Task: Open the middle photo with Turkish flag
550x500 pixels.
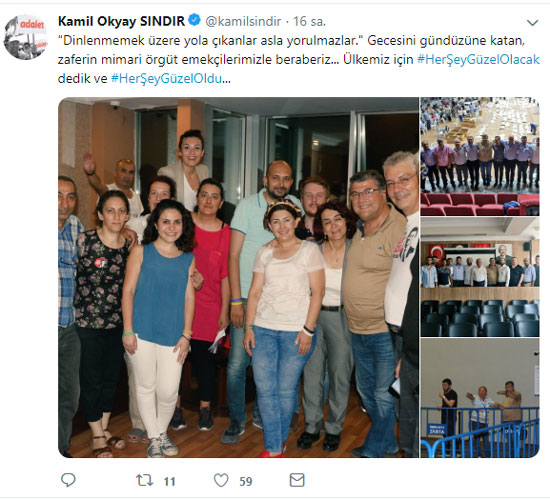Action: 479,277
